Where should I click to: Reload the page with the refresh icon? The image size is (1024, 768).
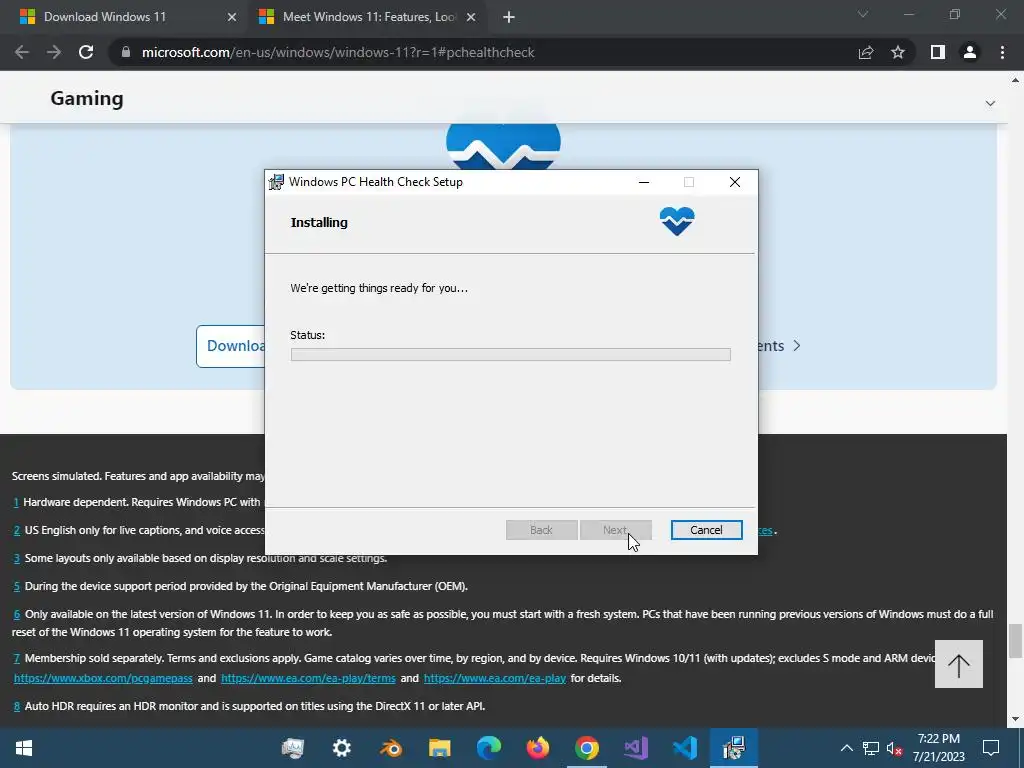[x=86, y=52]
